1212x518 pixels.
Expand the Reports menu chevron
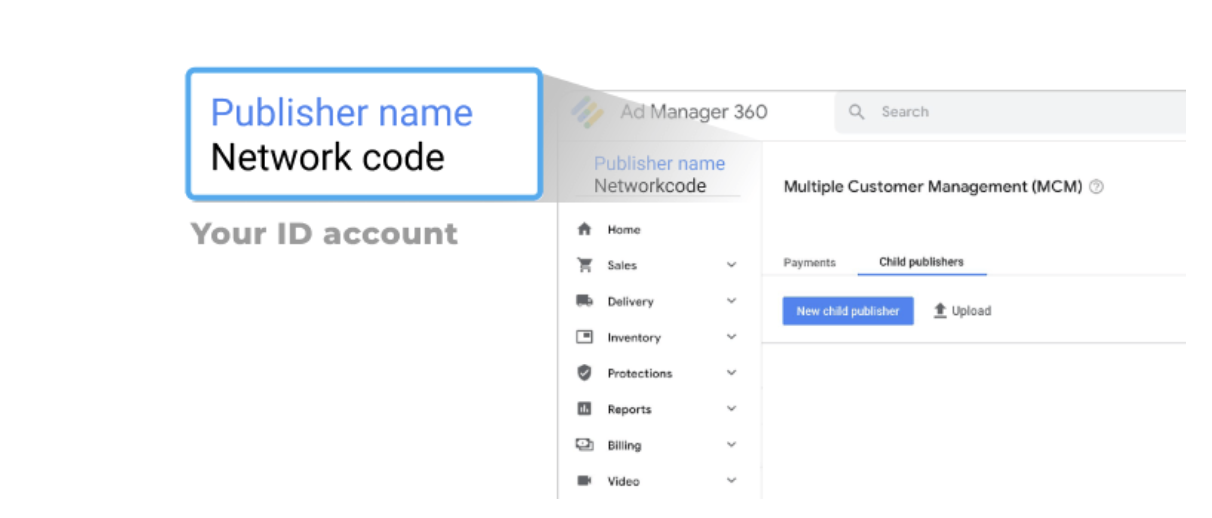[731, 409]
